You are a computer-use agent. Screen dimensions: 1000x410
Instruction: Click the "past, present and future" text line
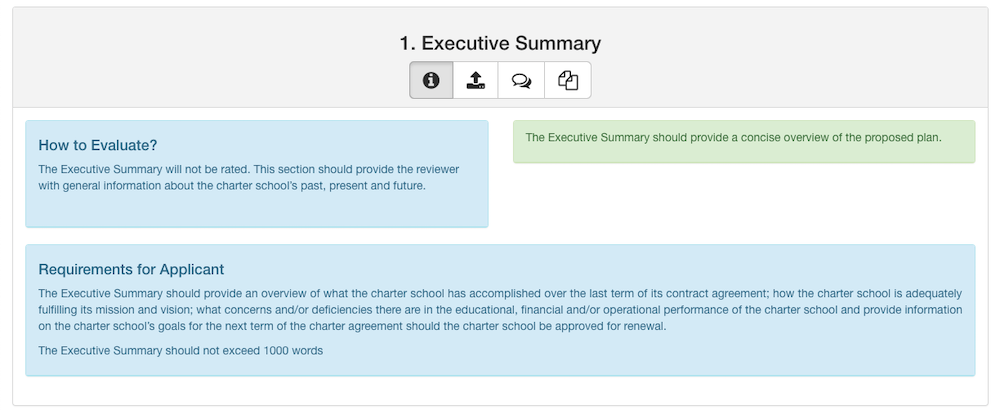pyautogui.click(x=232, y=186)
